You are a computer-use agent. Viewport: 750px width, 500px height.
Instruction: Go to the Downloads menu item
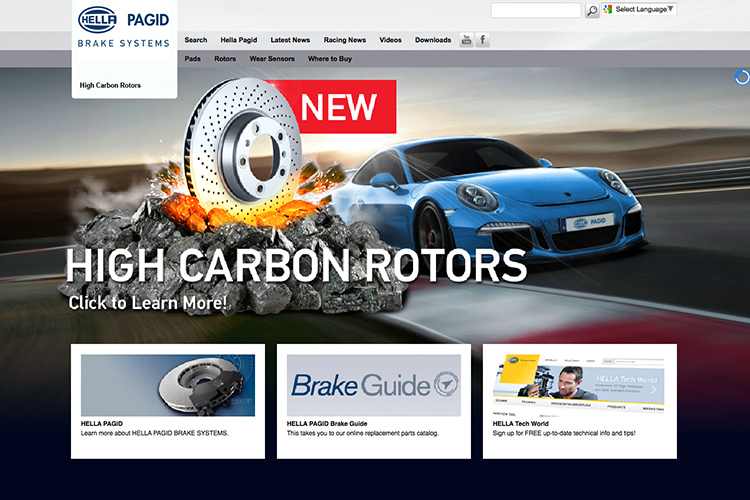coord(433,40)
